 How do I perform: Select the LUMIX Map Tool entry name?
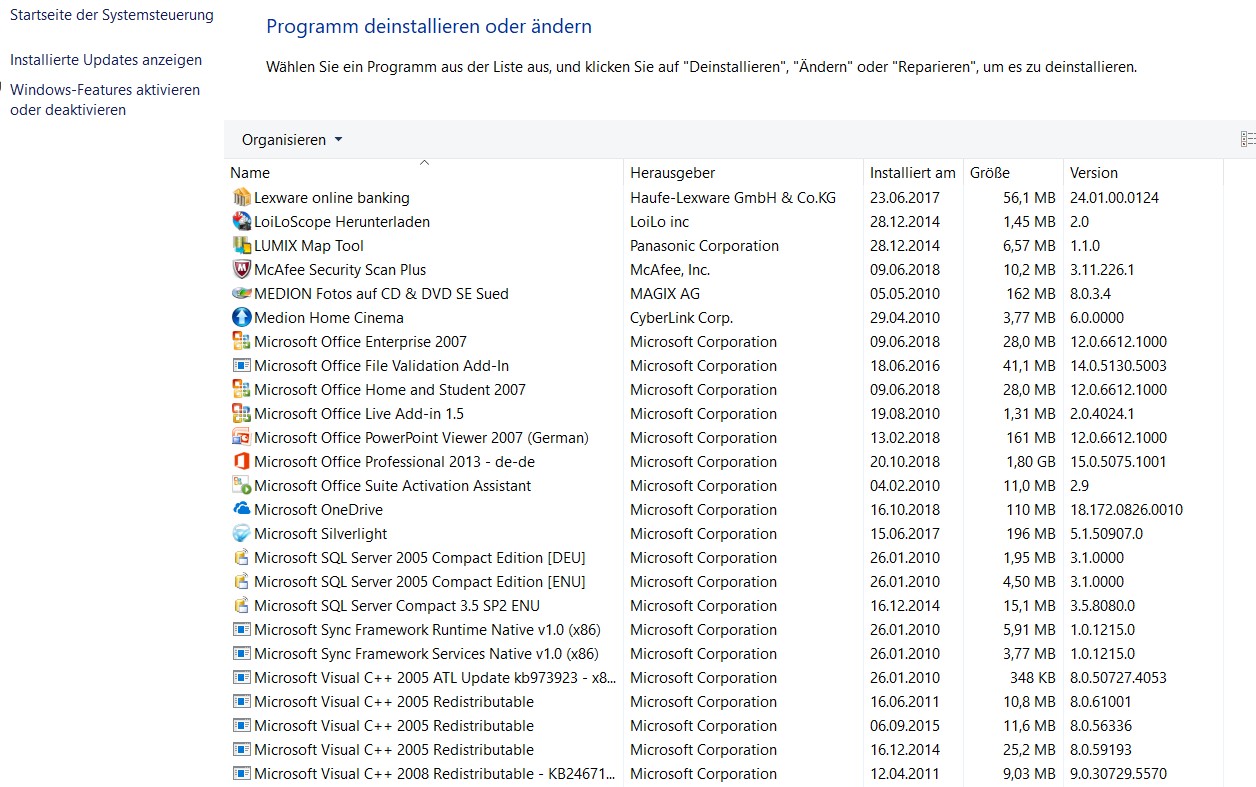309,246
